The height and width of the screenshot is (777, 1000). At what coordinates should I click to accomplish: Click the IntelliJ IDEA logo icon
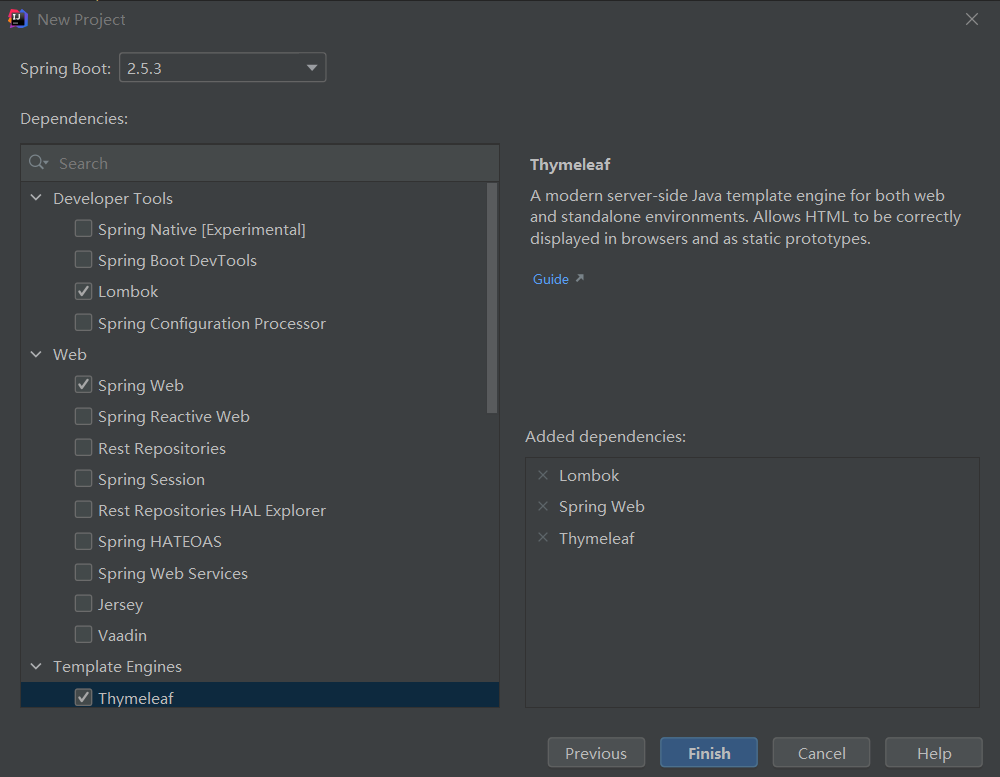pyautogui.click(x=18, y=19)
